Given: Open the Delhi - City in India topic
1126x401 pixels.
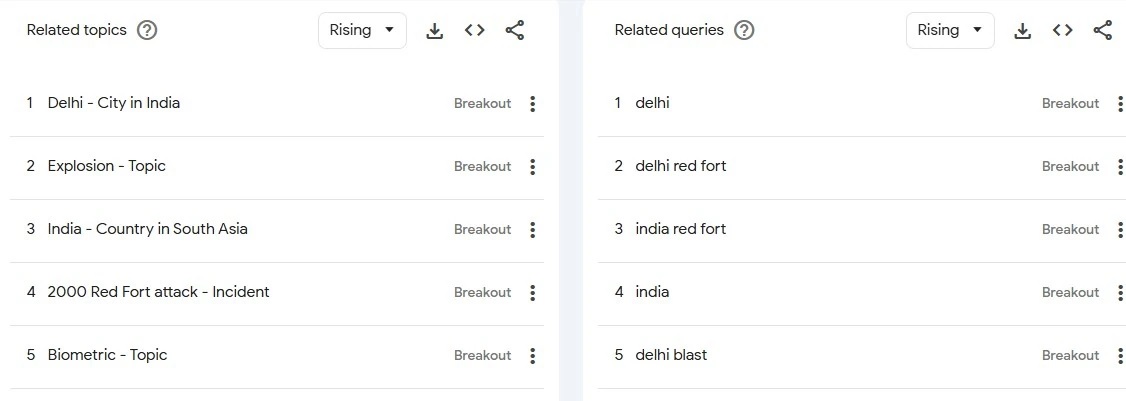Looking at the screenshot, I should click(114, 103).
